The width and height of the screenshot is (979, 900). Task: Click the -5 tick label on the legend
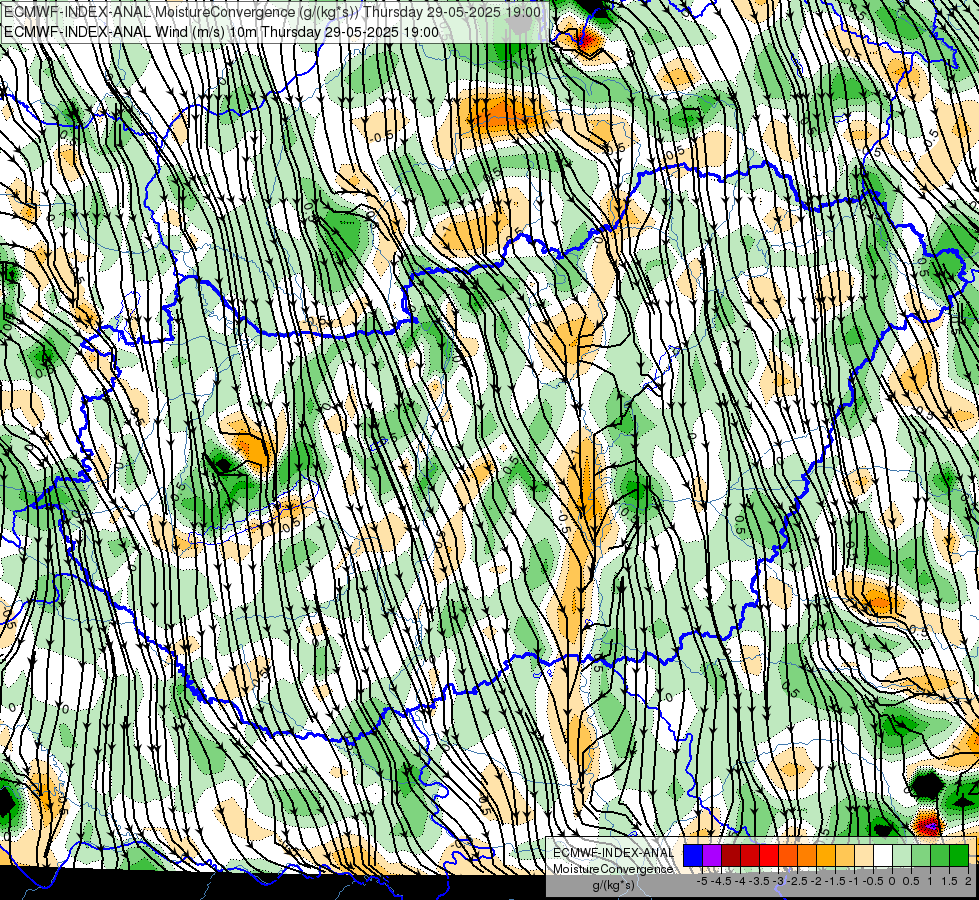[702, 881]
